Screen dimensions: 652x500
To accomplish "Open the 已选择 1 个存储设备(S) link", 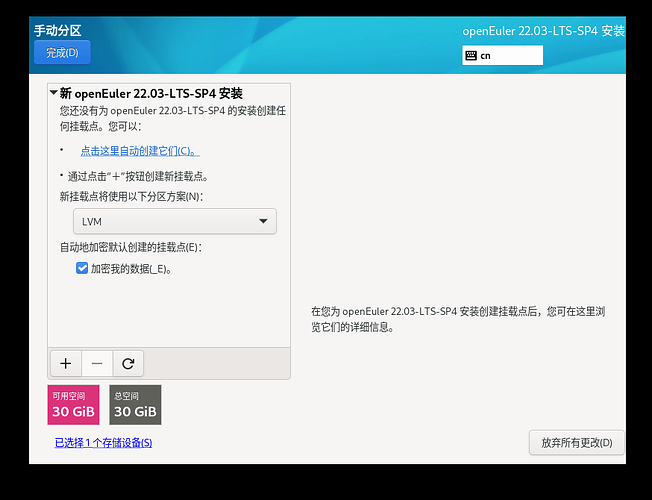I will pos(103,442).
